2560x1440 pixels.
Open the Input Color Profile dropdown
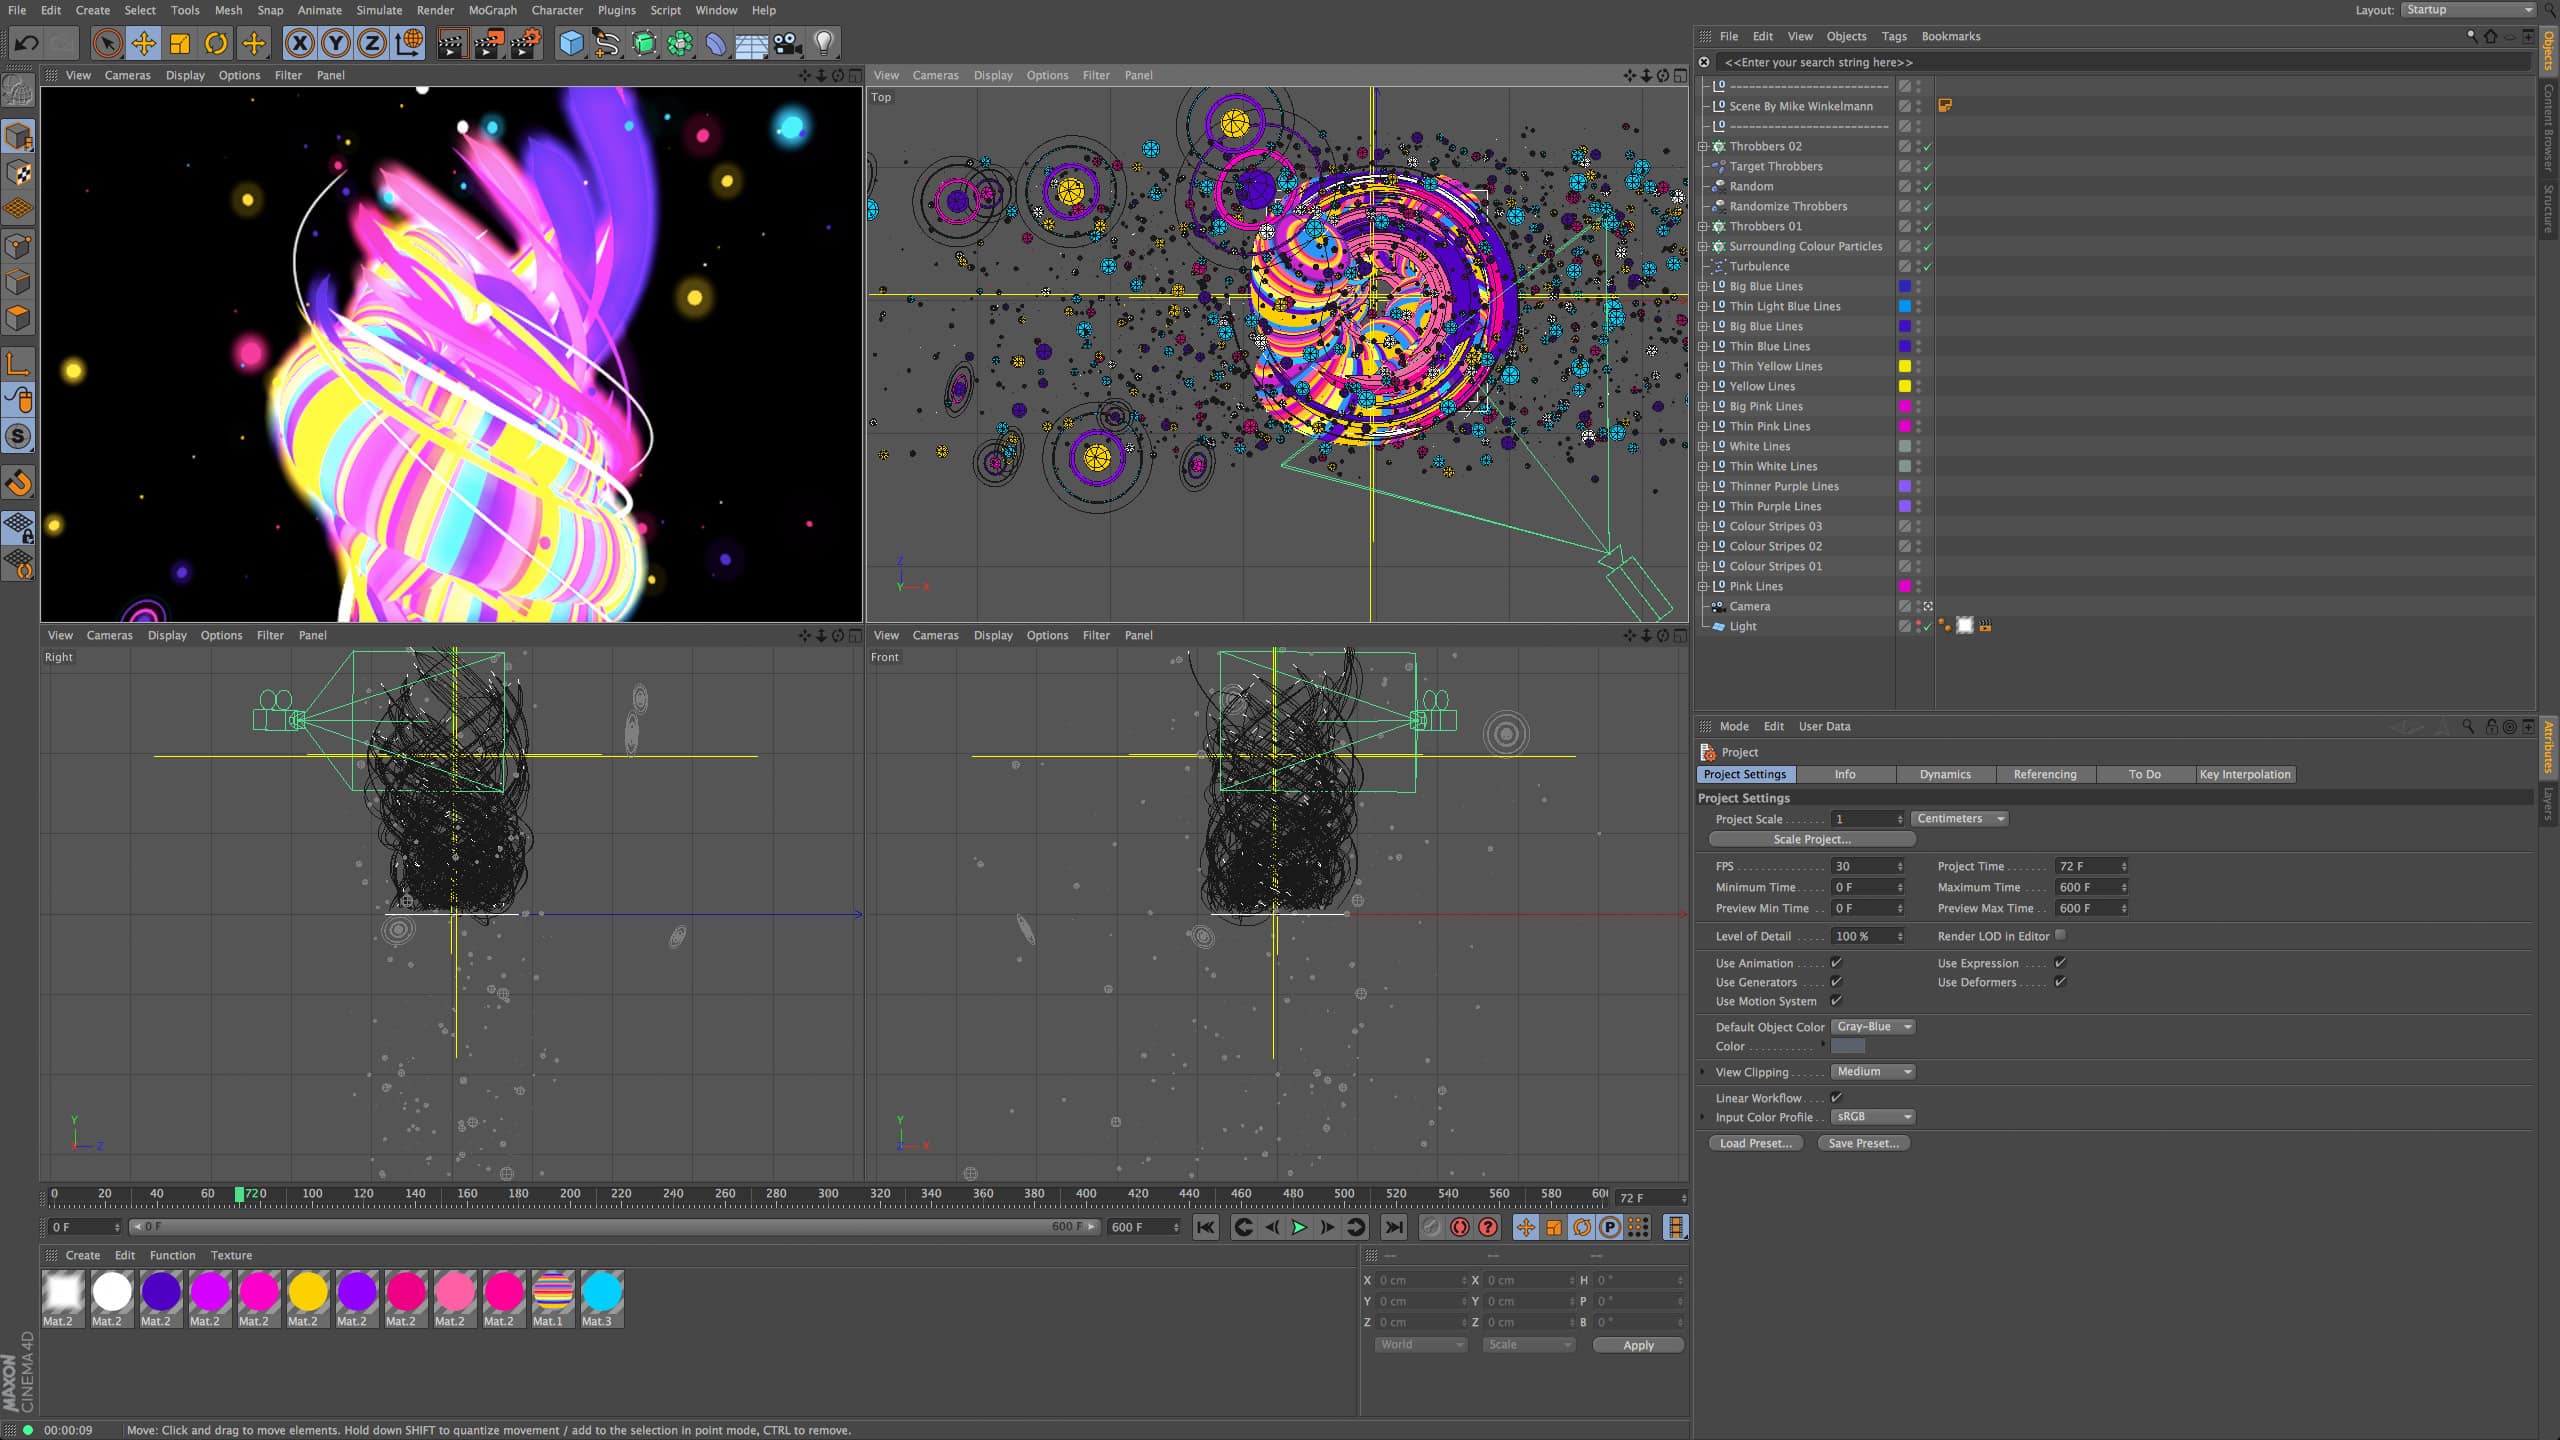click(1873, 1117)
